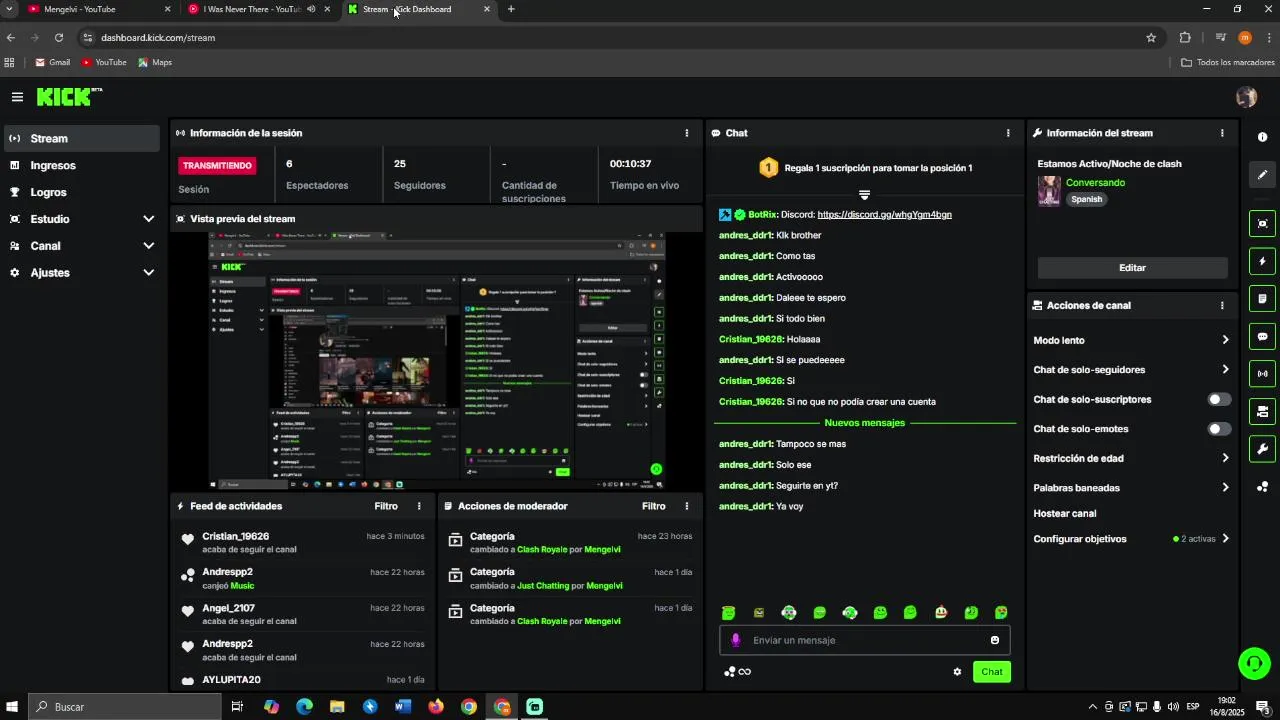The width and height of the screenshot is (1280, 720).
Task: Open the info icon in the right sidebar
Action: 1262,137
